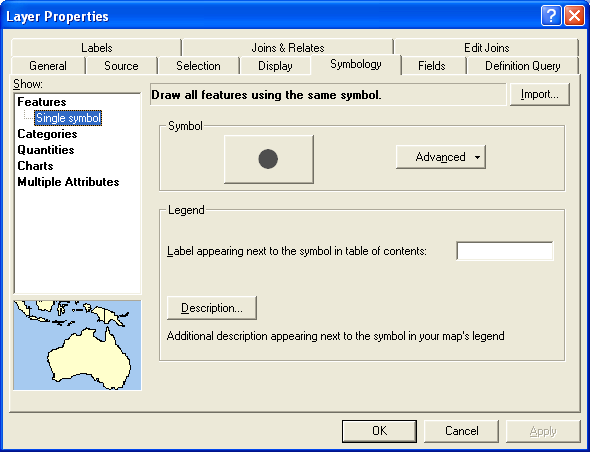Open the General tab

click(48, 66)
